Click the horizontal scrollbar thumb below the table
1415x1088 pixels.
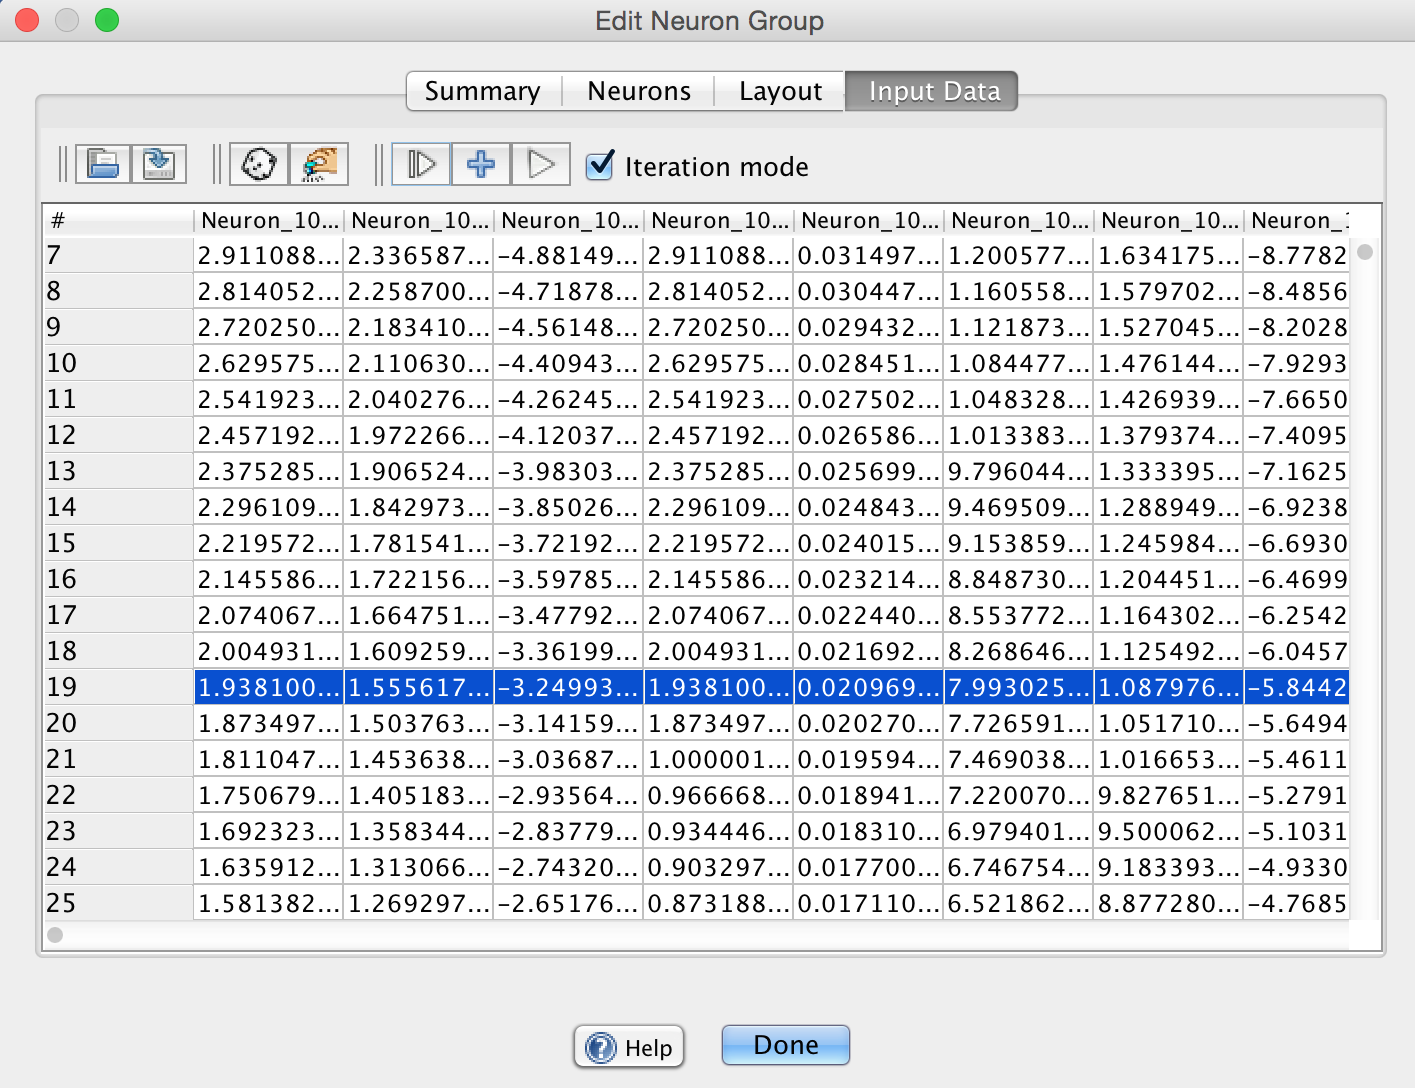56,935
